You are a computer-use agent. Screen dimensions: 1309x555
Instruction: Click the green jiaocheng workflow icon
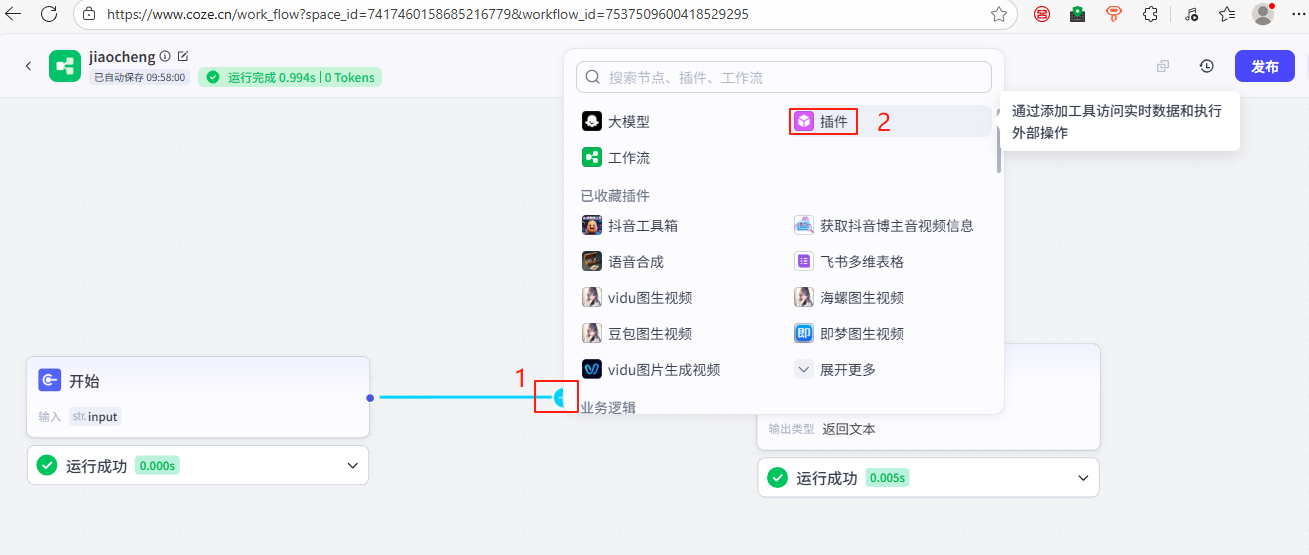point(65,66)
